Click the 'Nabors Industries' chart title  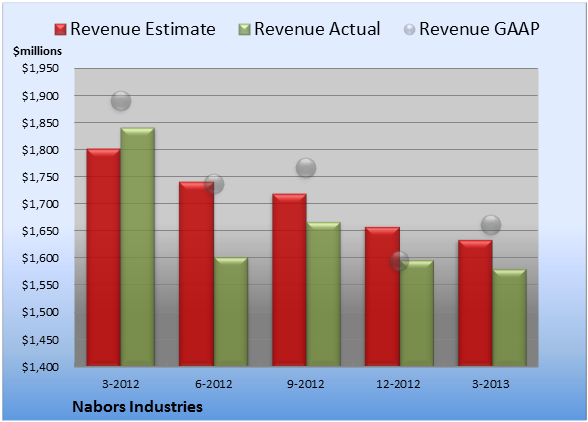click(137, 407)
